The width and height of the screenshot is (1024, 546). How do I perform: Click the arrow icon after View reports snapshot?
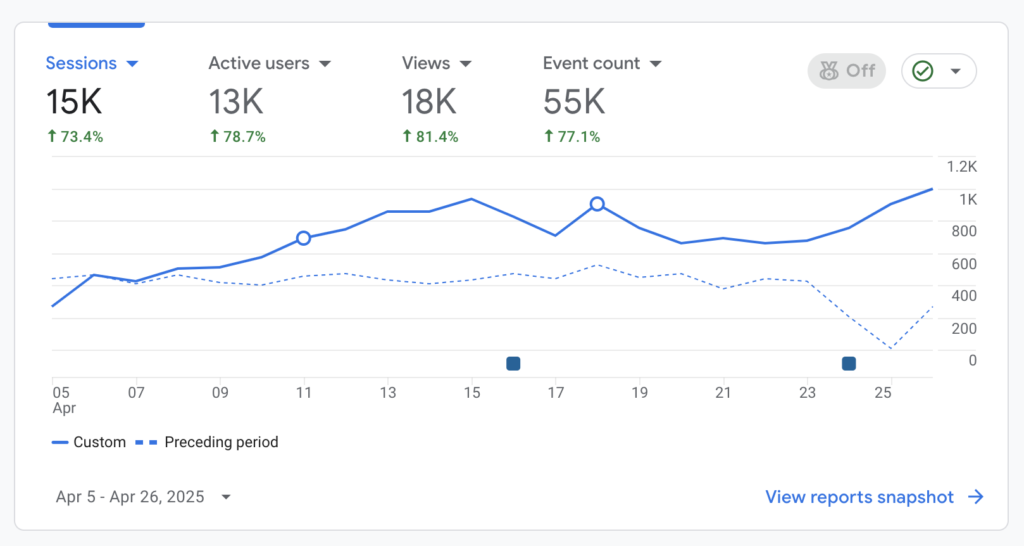coord(976,497)
